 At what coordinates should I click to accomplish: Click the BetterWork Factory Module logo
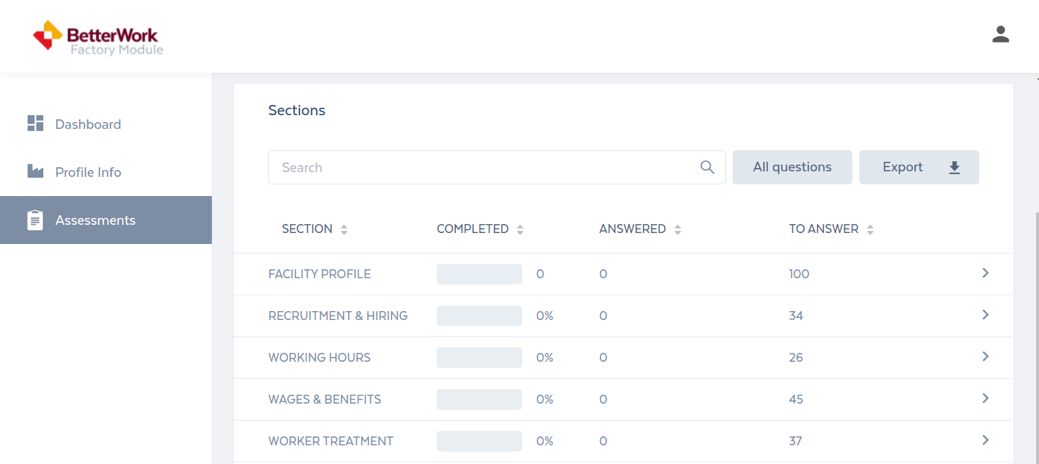click(97, 38)
